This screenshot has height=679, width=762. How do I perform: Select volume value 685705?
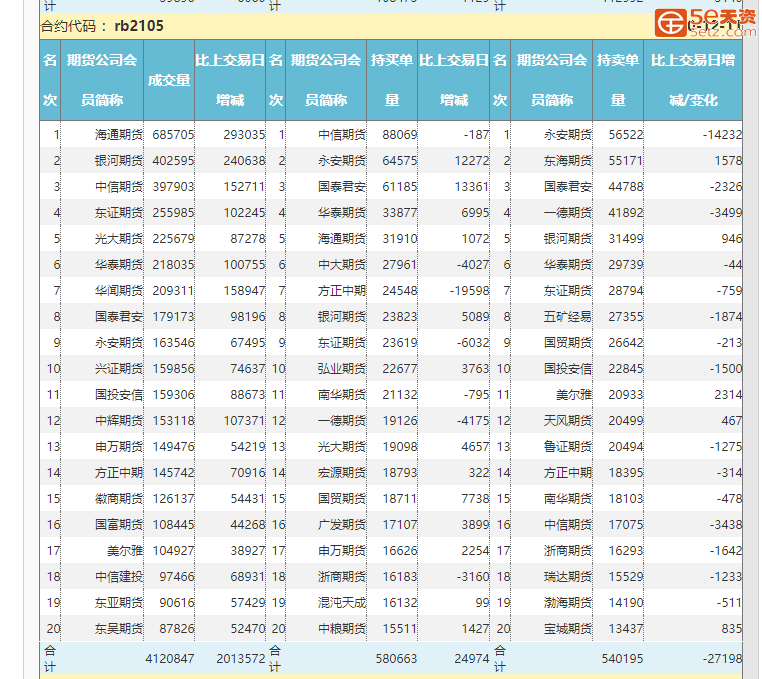[173, 135]
